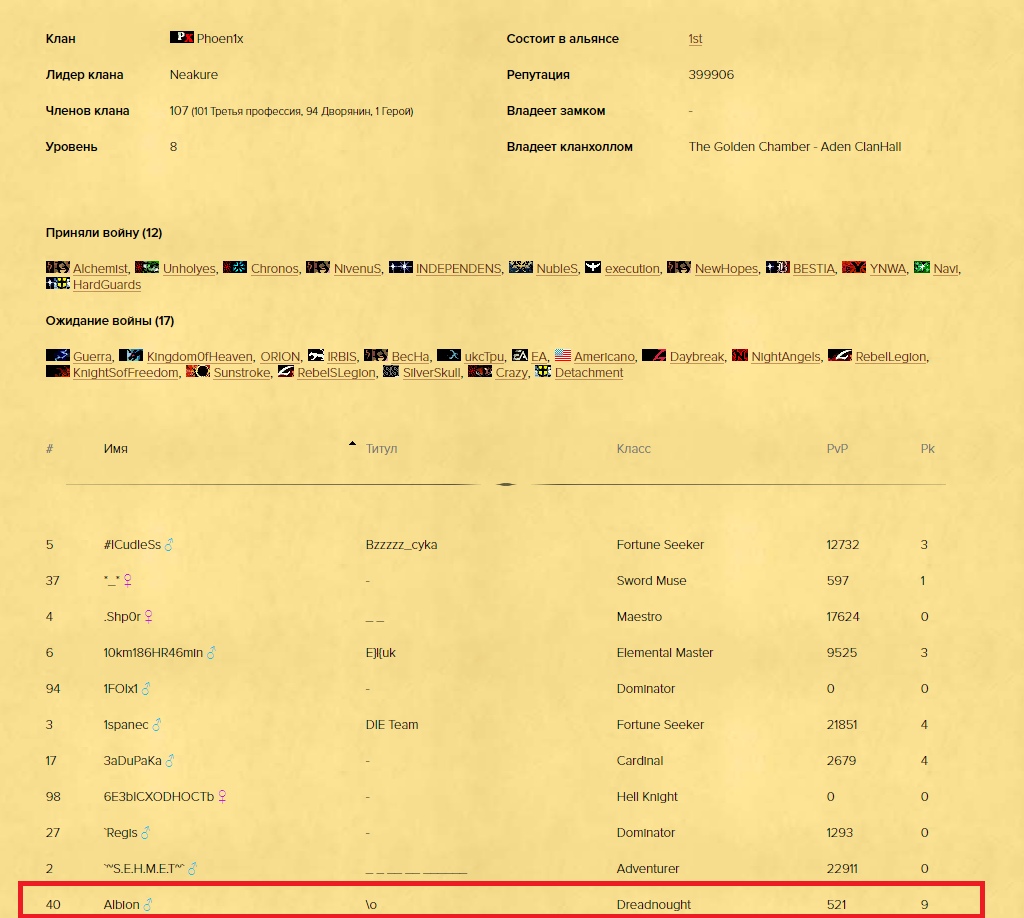Open the Unholyes clan link
Image resolution: width=1024 pixels, height=918 pixels.
188,269
